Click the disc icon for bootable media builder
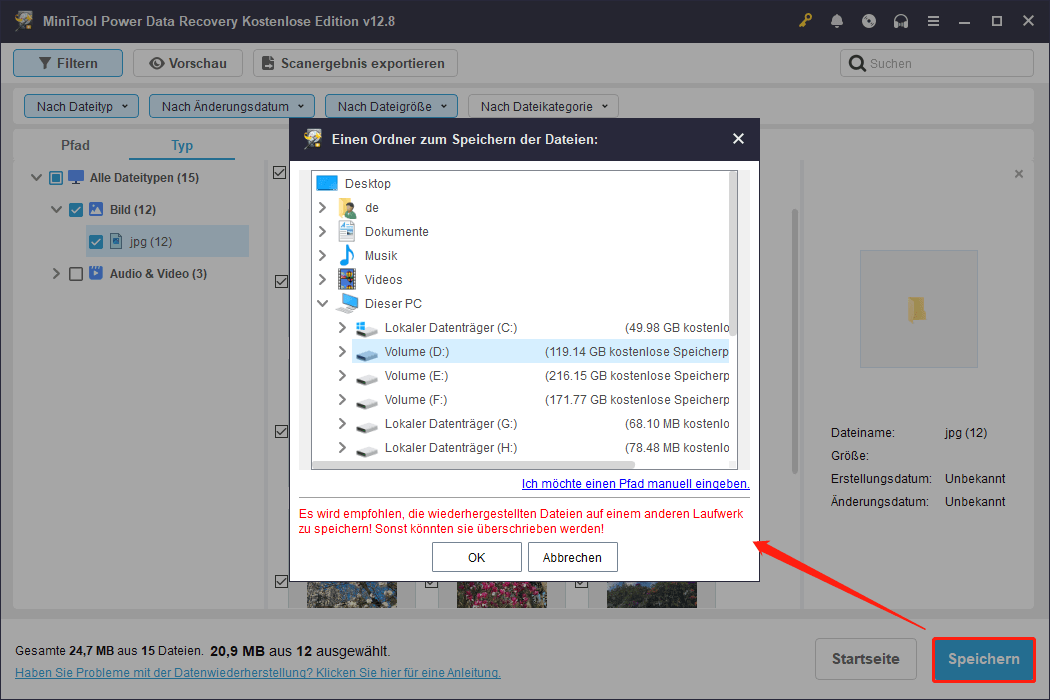 click(869, 20)
